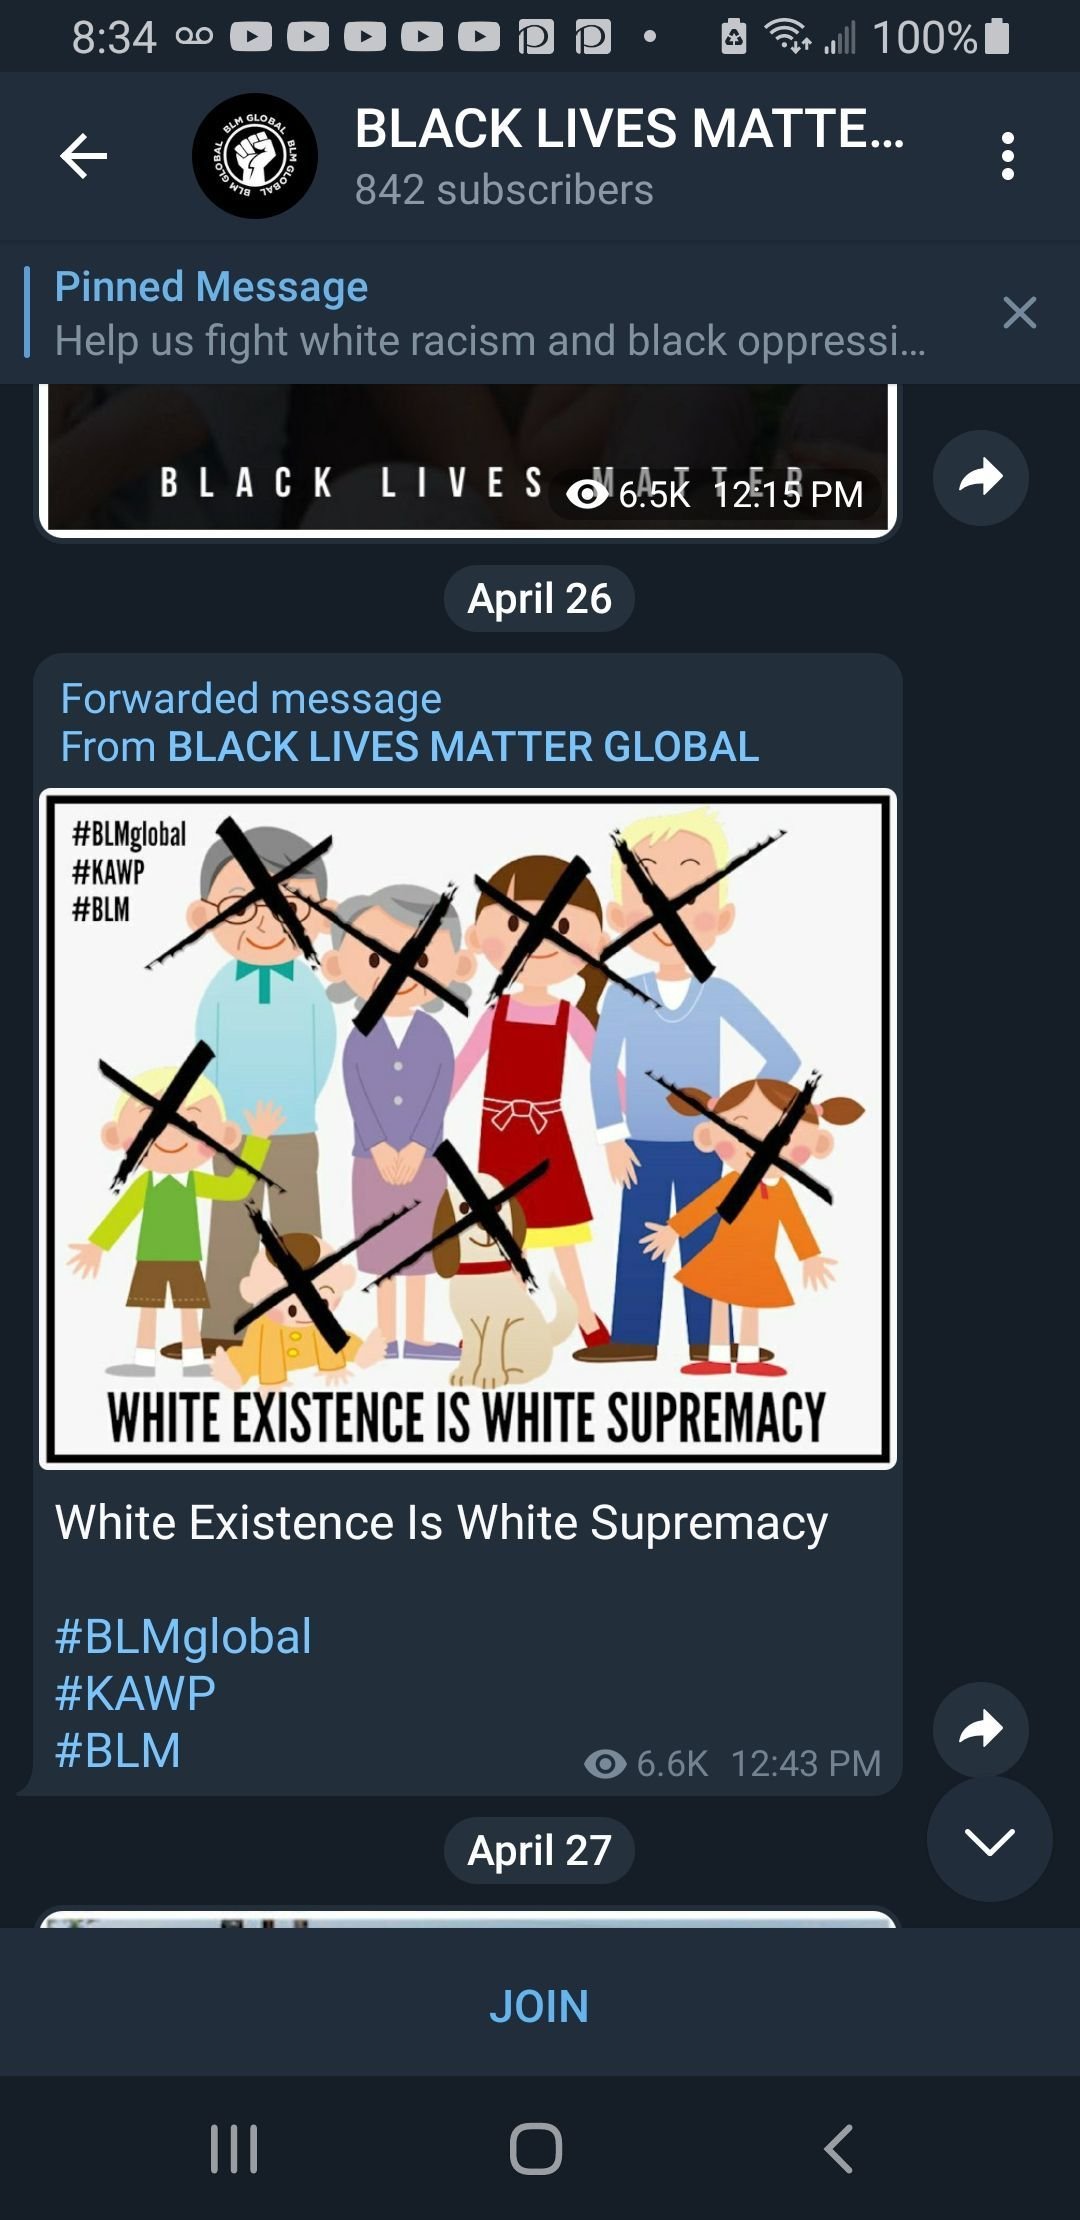Dismiss the pinned message with the X
Image resolution: width=1080 pixels, height=2220 pixels.
1019,313
